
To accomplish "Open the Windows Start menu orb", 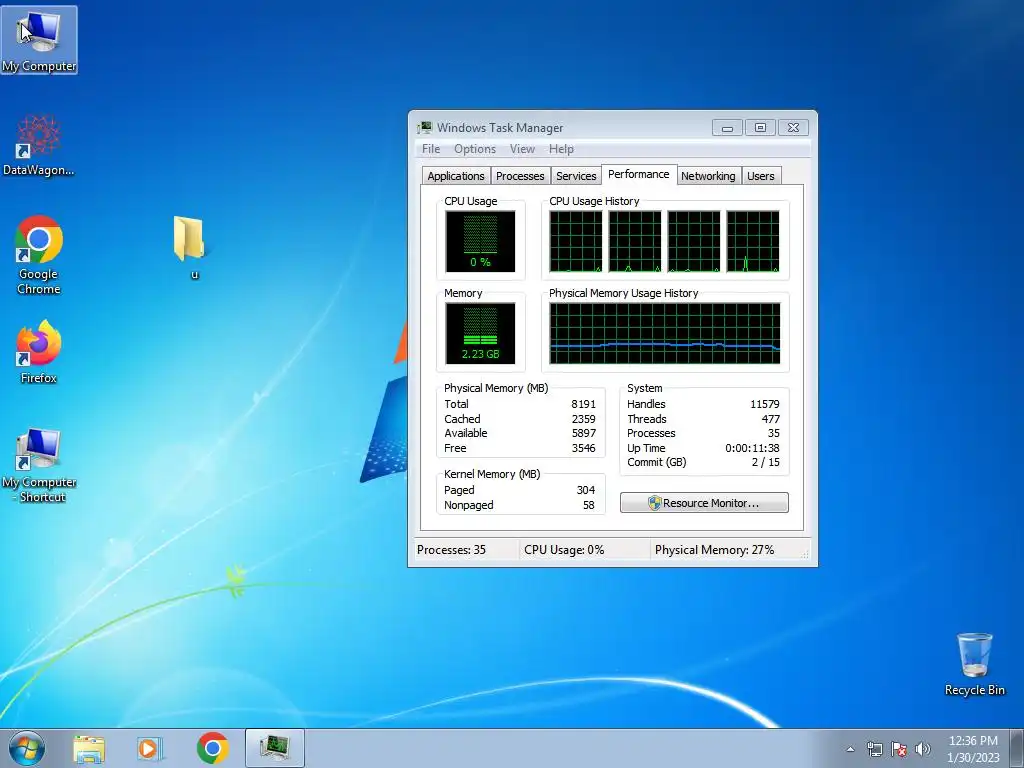I will click(x=27, y=748).
